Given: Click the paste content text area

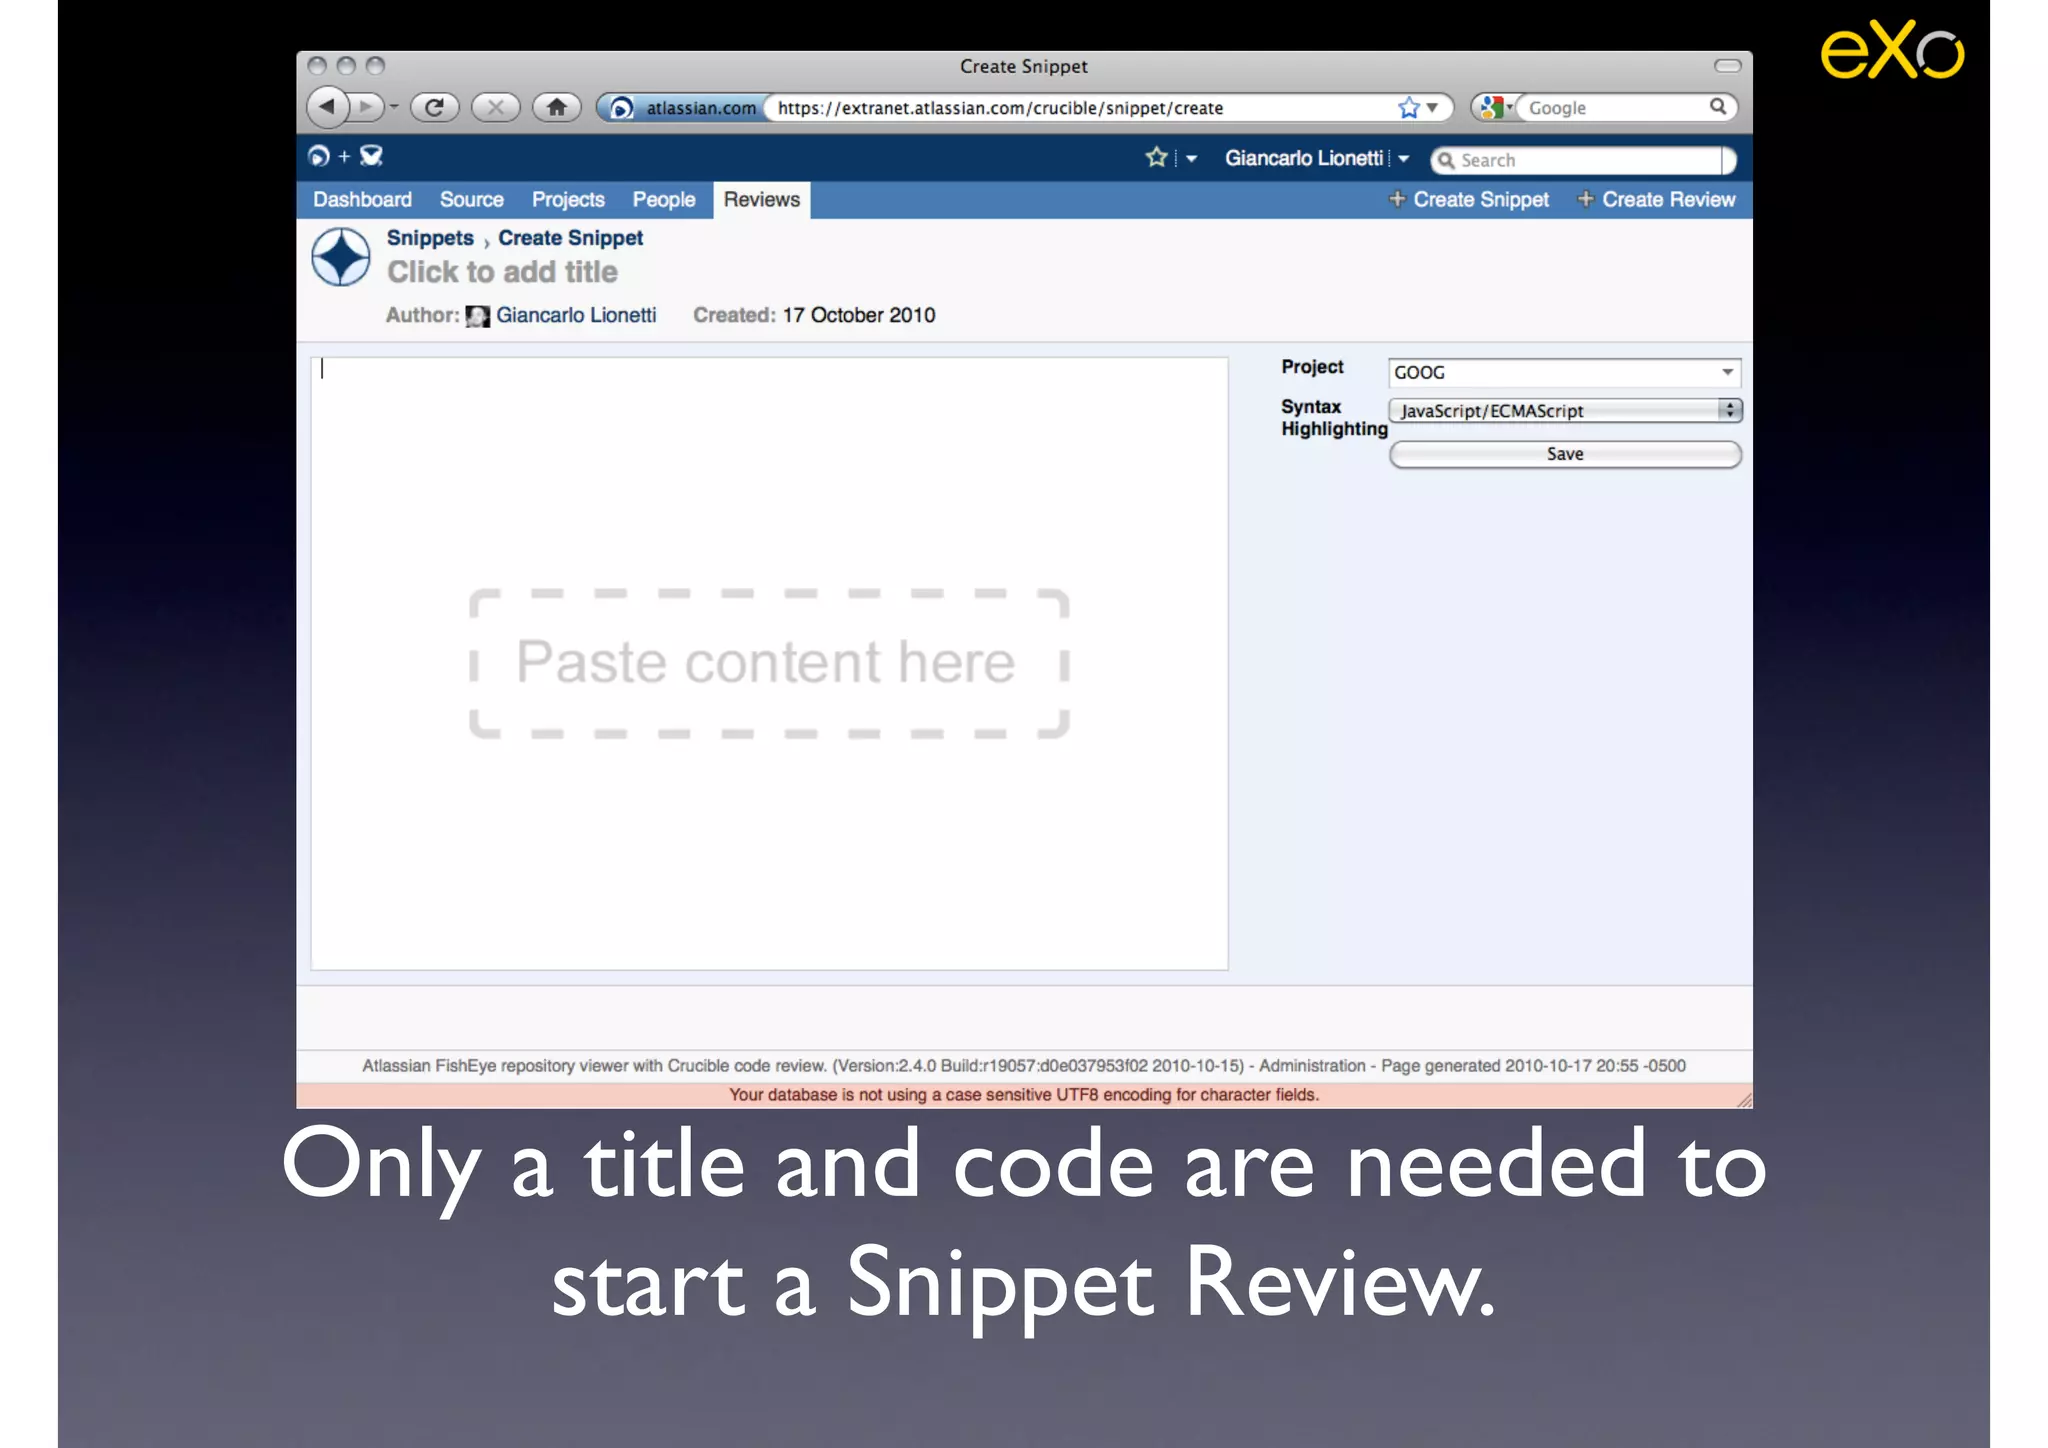Looking at the screenshot, I should (769, 663).
